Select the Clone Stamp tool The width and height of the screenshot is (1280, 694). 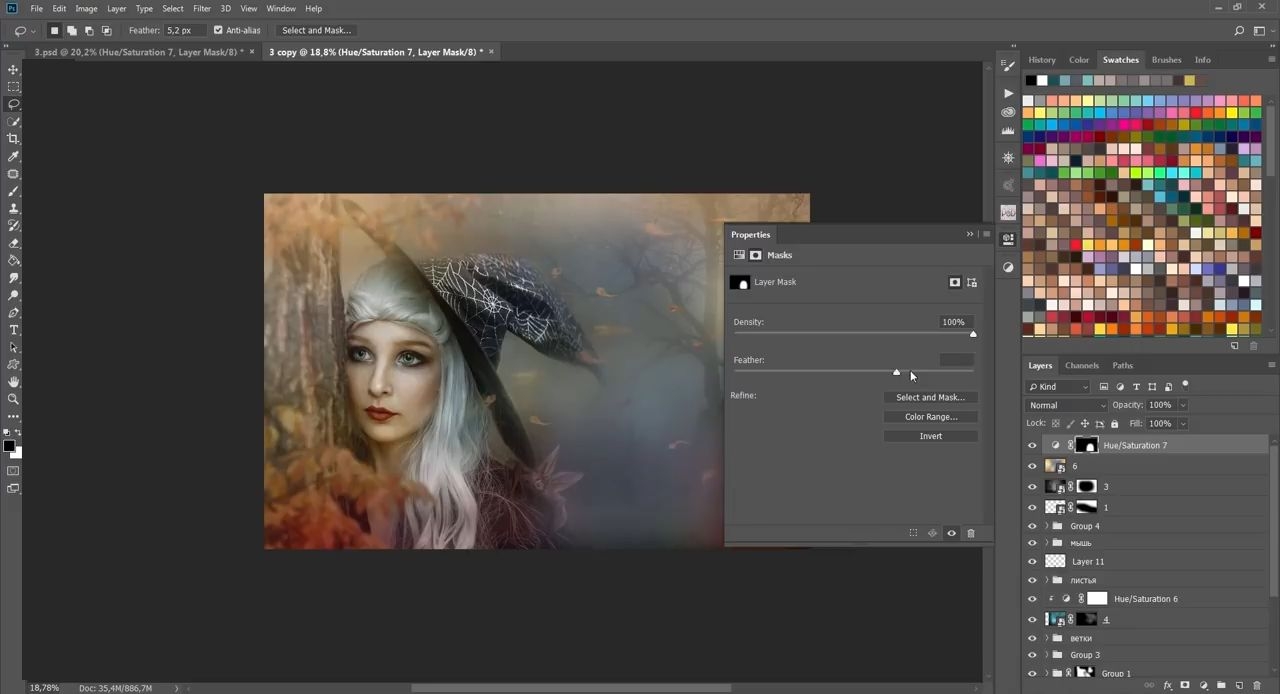[13, 208]
